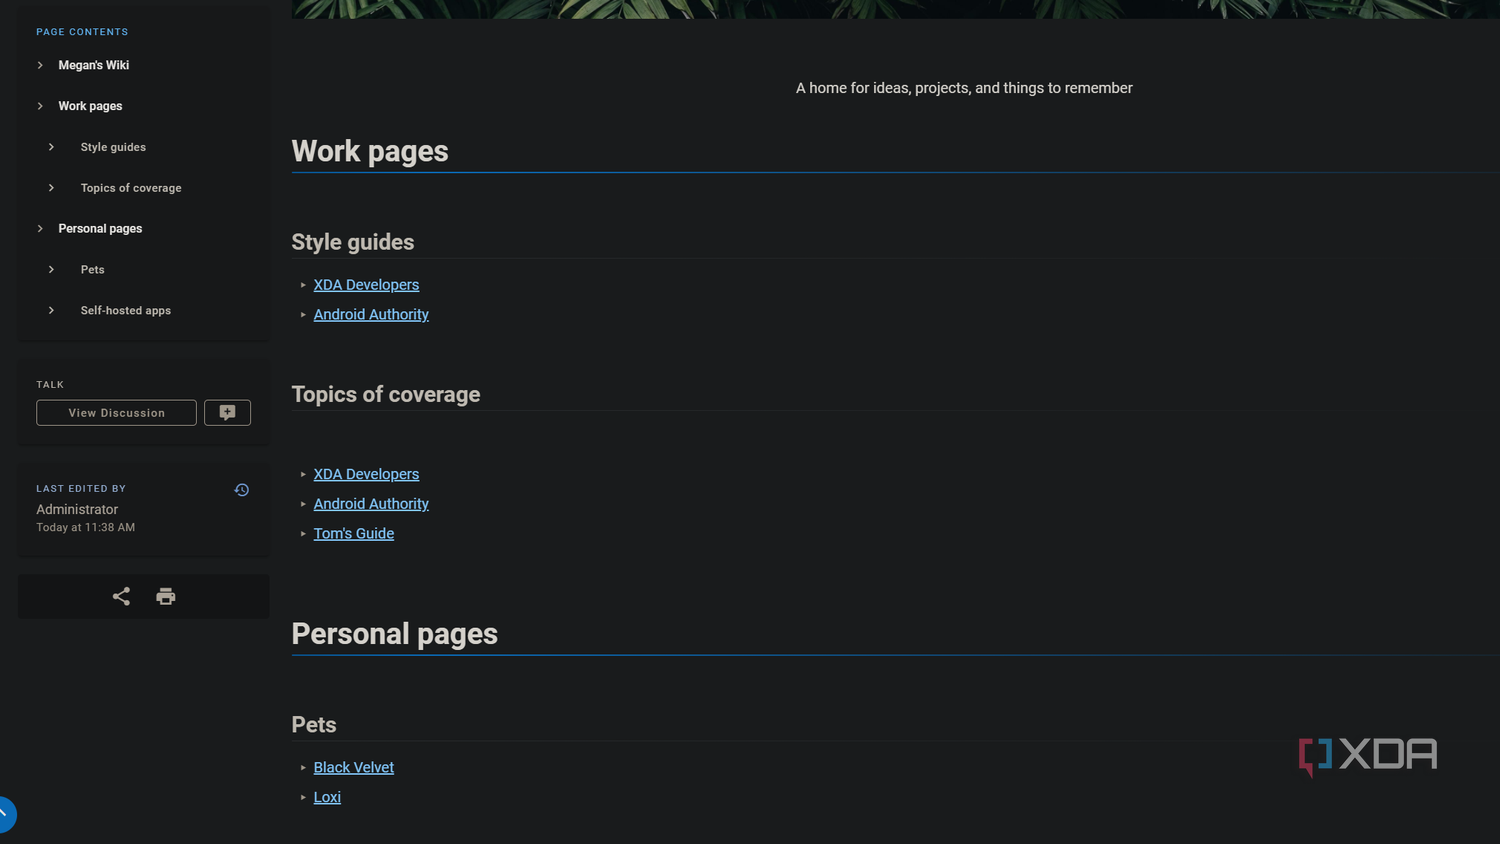1500x844 pixels.
Task: Expand chevron beside Personal pages in contents
Action: (40, 229)
